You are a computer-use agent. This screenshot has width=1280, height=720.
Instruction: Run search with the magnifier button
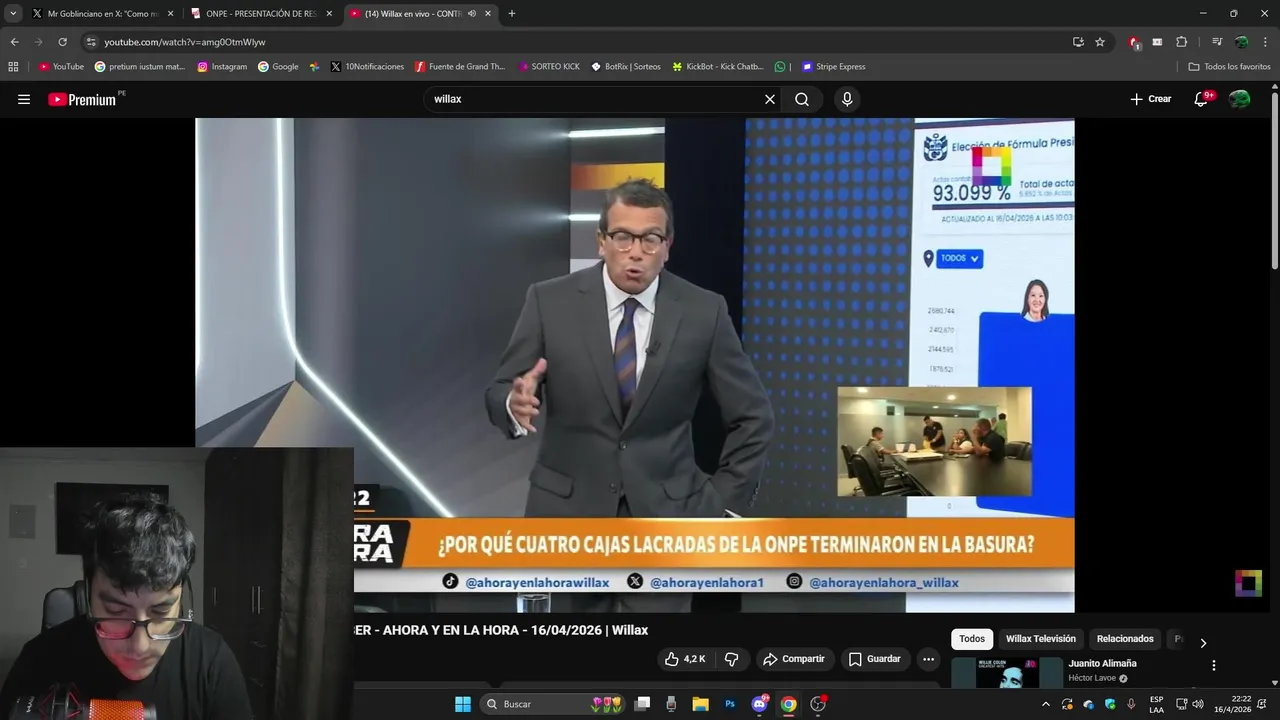tap(802, 99)
